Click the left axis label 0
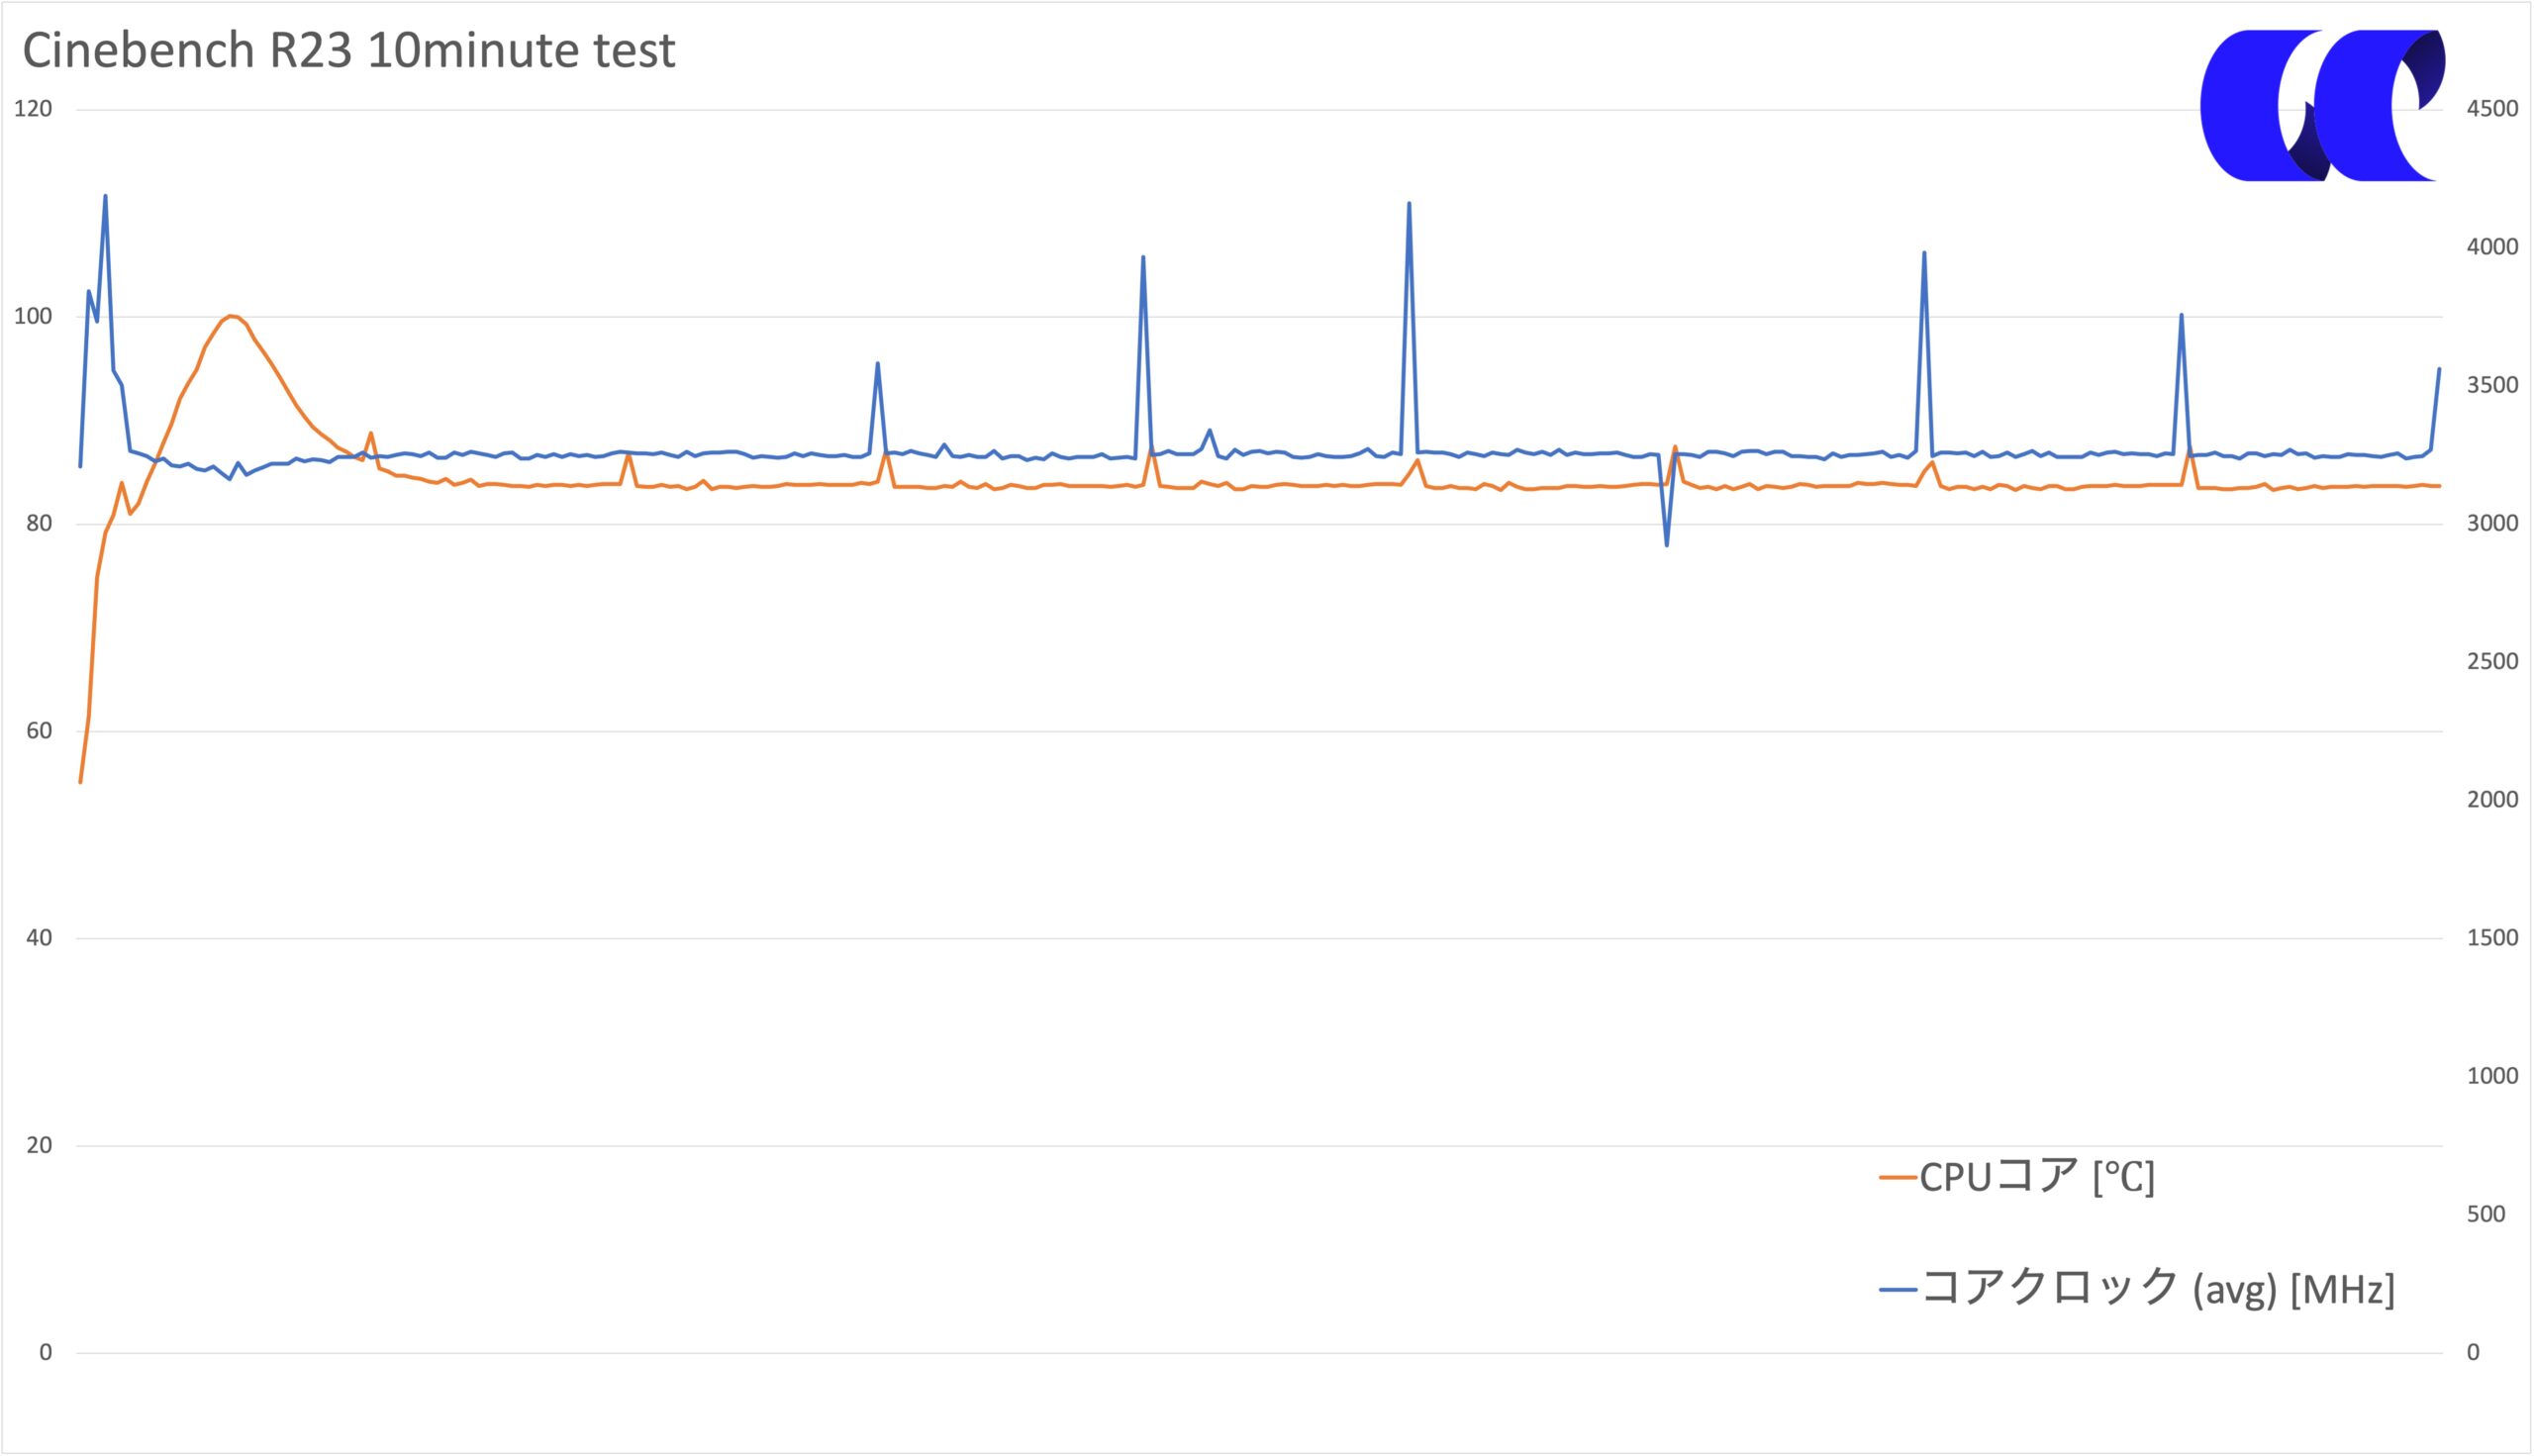 coord(46,1353)
